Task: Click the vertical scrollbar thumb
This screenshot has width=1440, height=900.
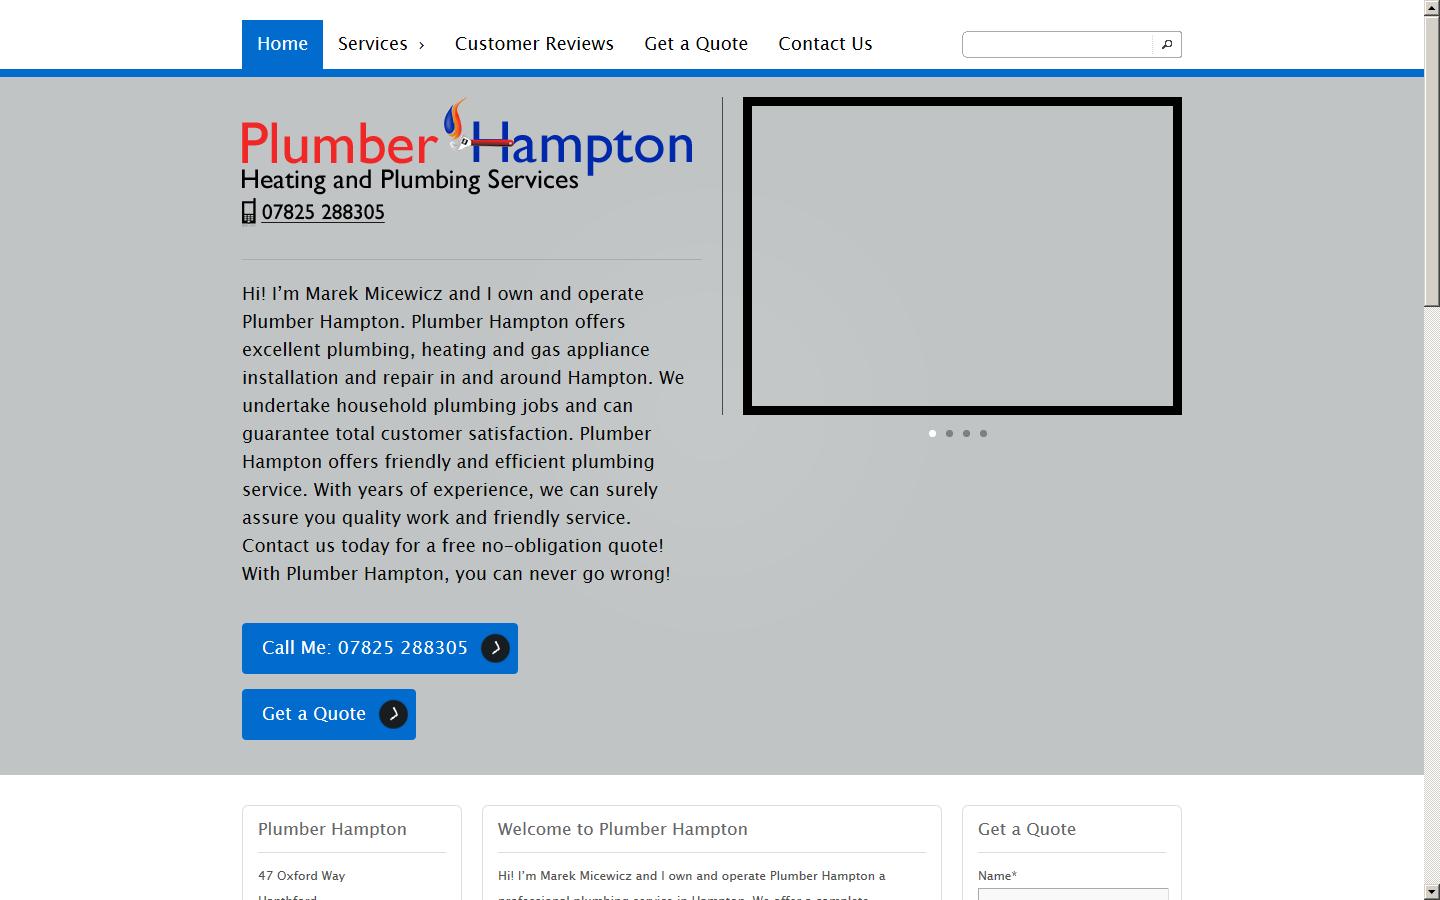Action: 1432,163
